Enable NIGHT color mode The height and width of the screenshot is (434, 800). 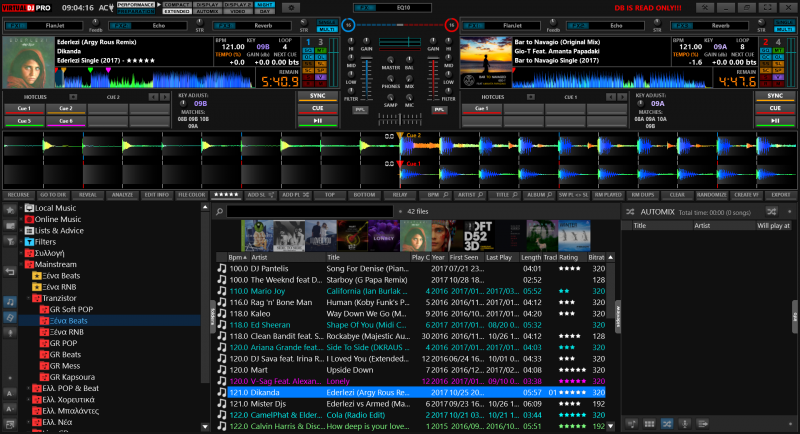tap(265, 5)
